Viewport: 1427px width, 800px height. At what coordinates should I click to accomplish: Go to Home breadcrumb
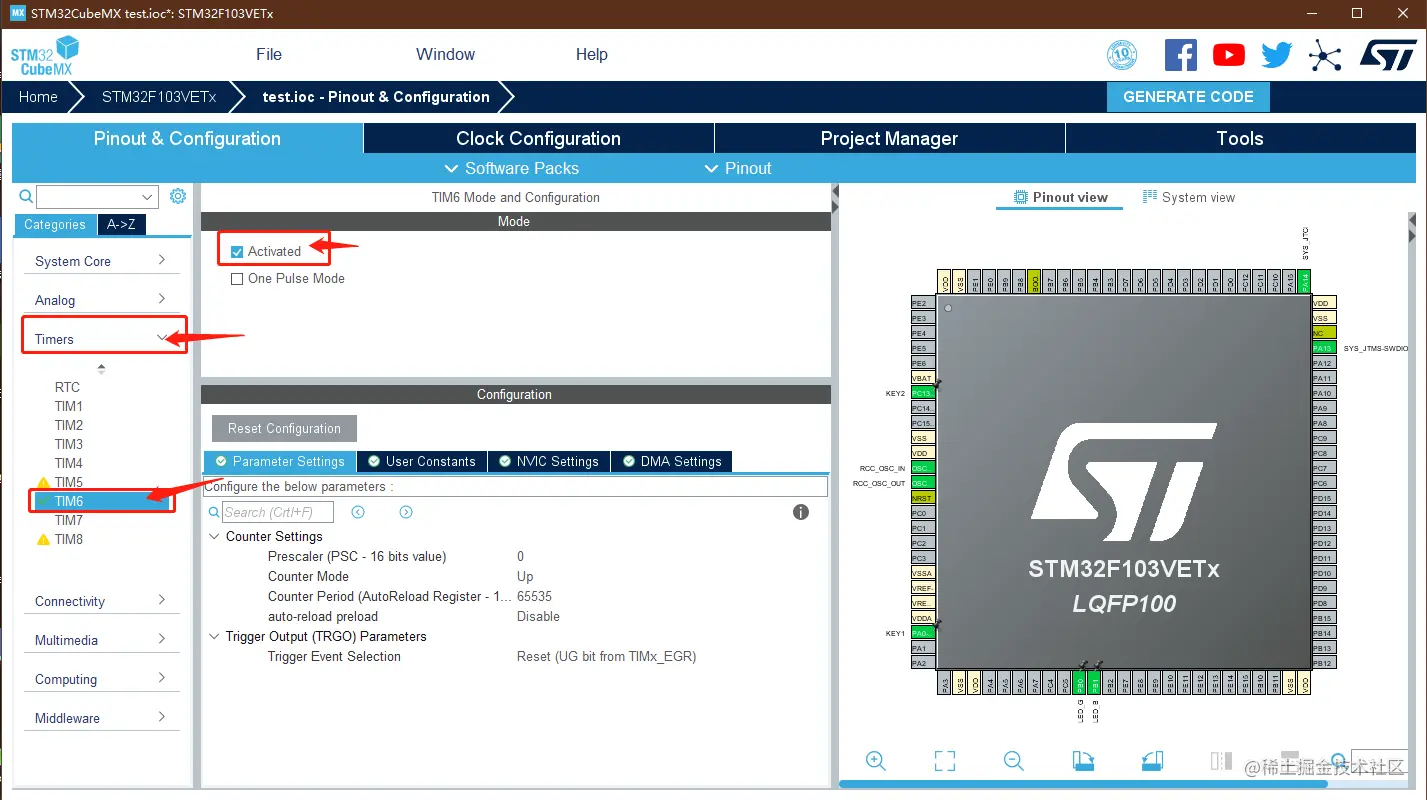(x=38, y=97)
